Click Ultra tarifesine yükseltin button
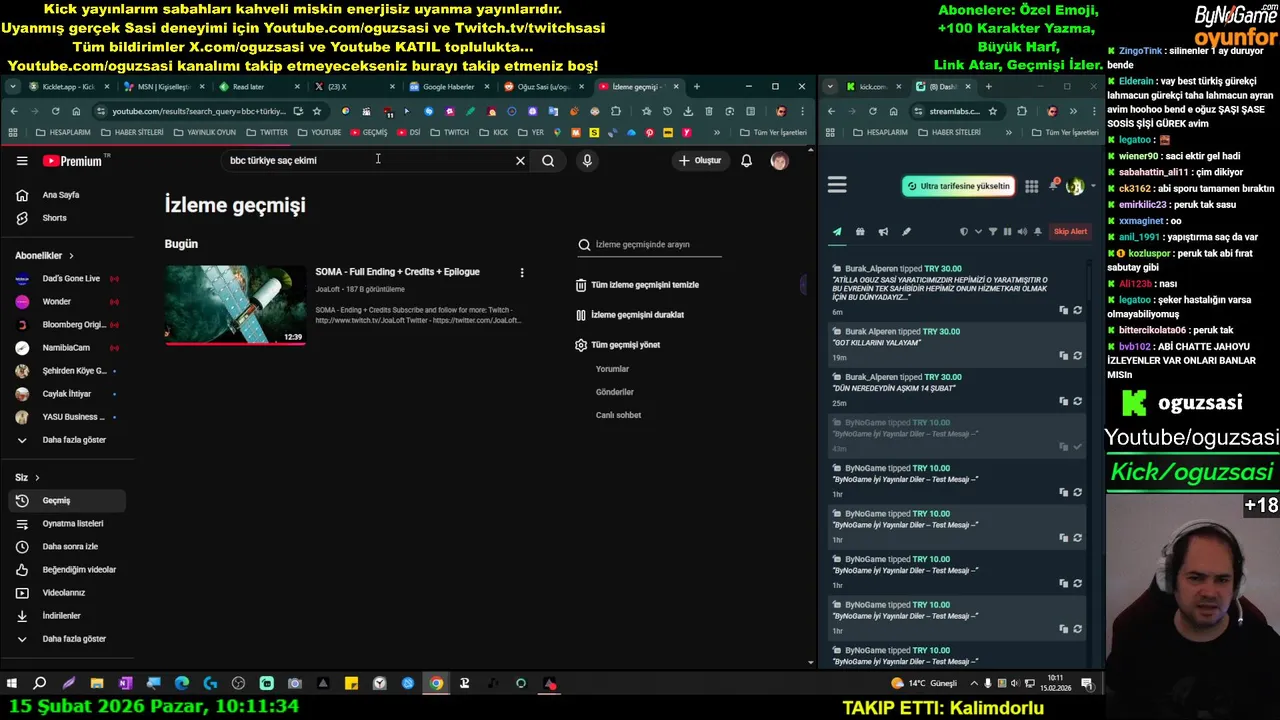The width and height of the screenshot is (1280, 720). tap(958, 186)
